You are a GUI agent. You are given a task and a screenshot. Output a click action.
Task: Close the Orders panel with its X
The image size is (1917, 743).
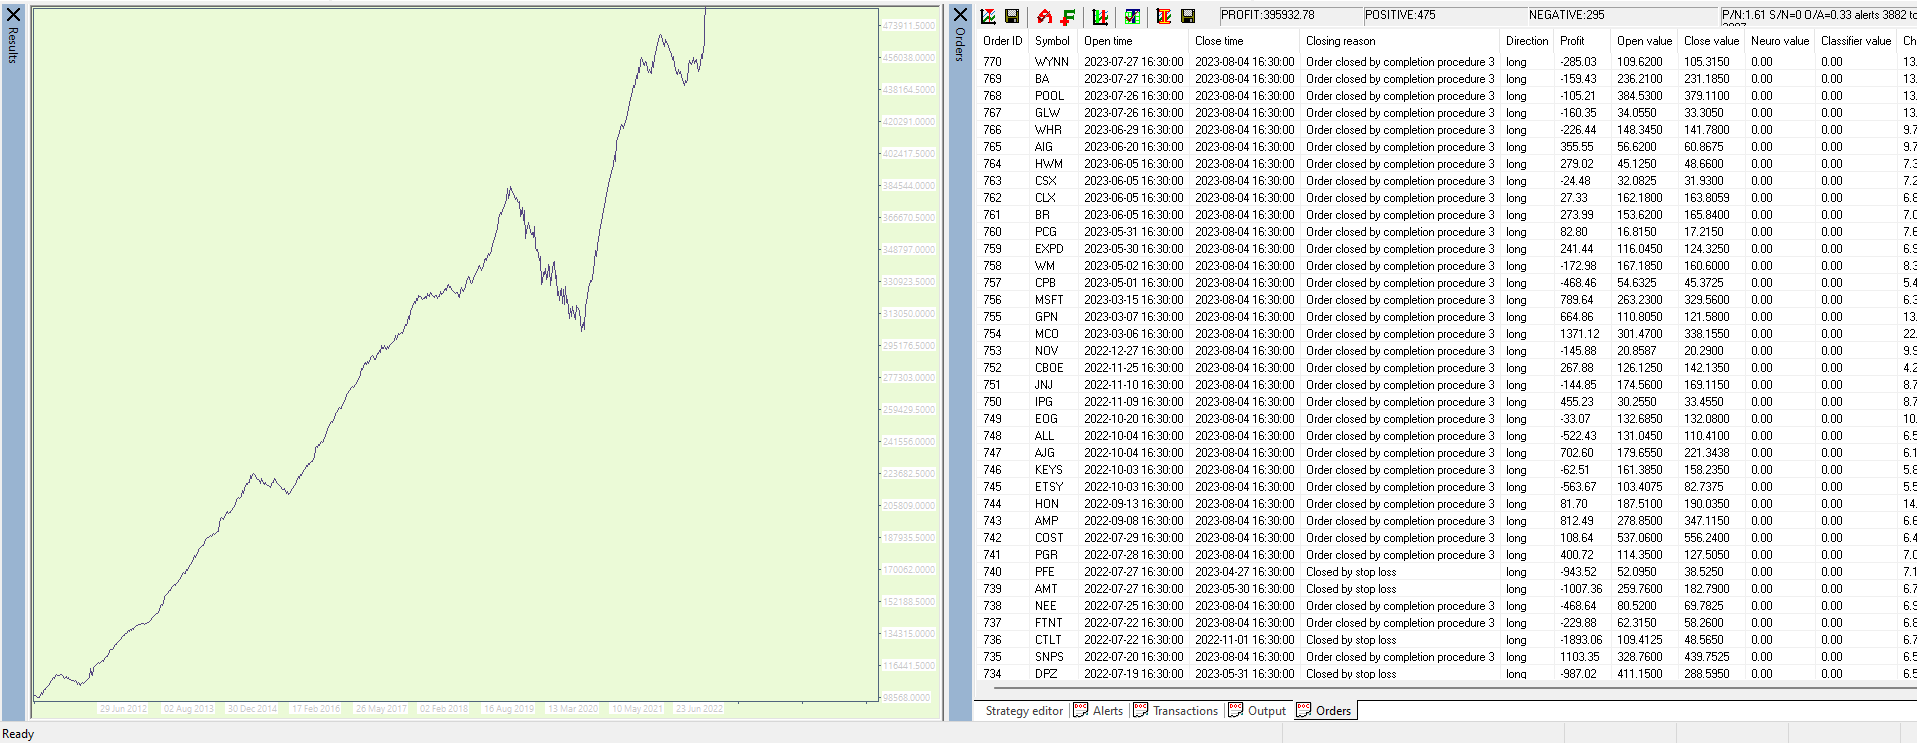pos(960,15)
